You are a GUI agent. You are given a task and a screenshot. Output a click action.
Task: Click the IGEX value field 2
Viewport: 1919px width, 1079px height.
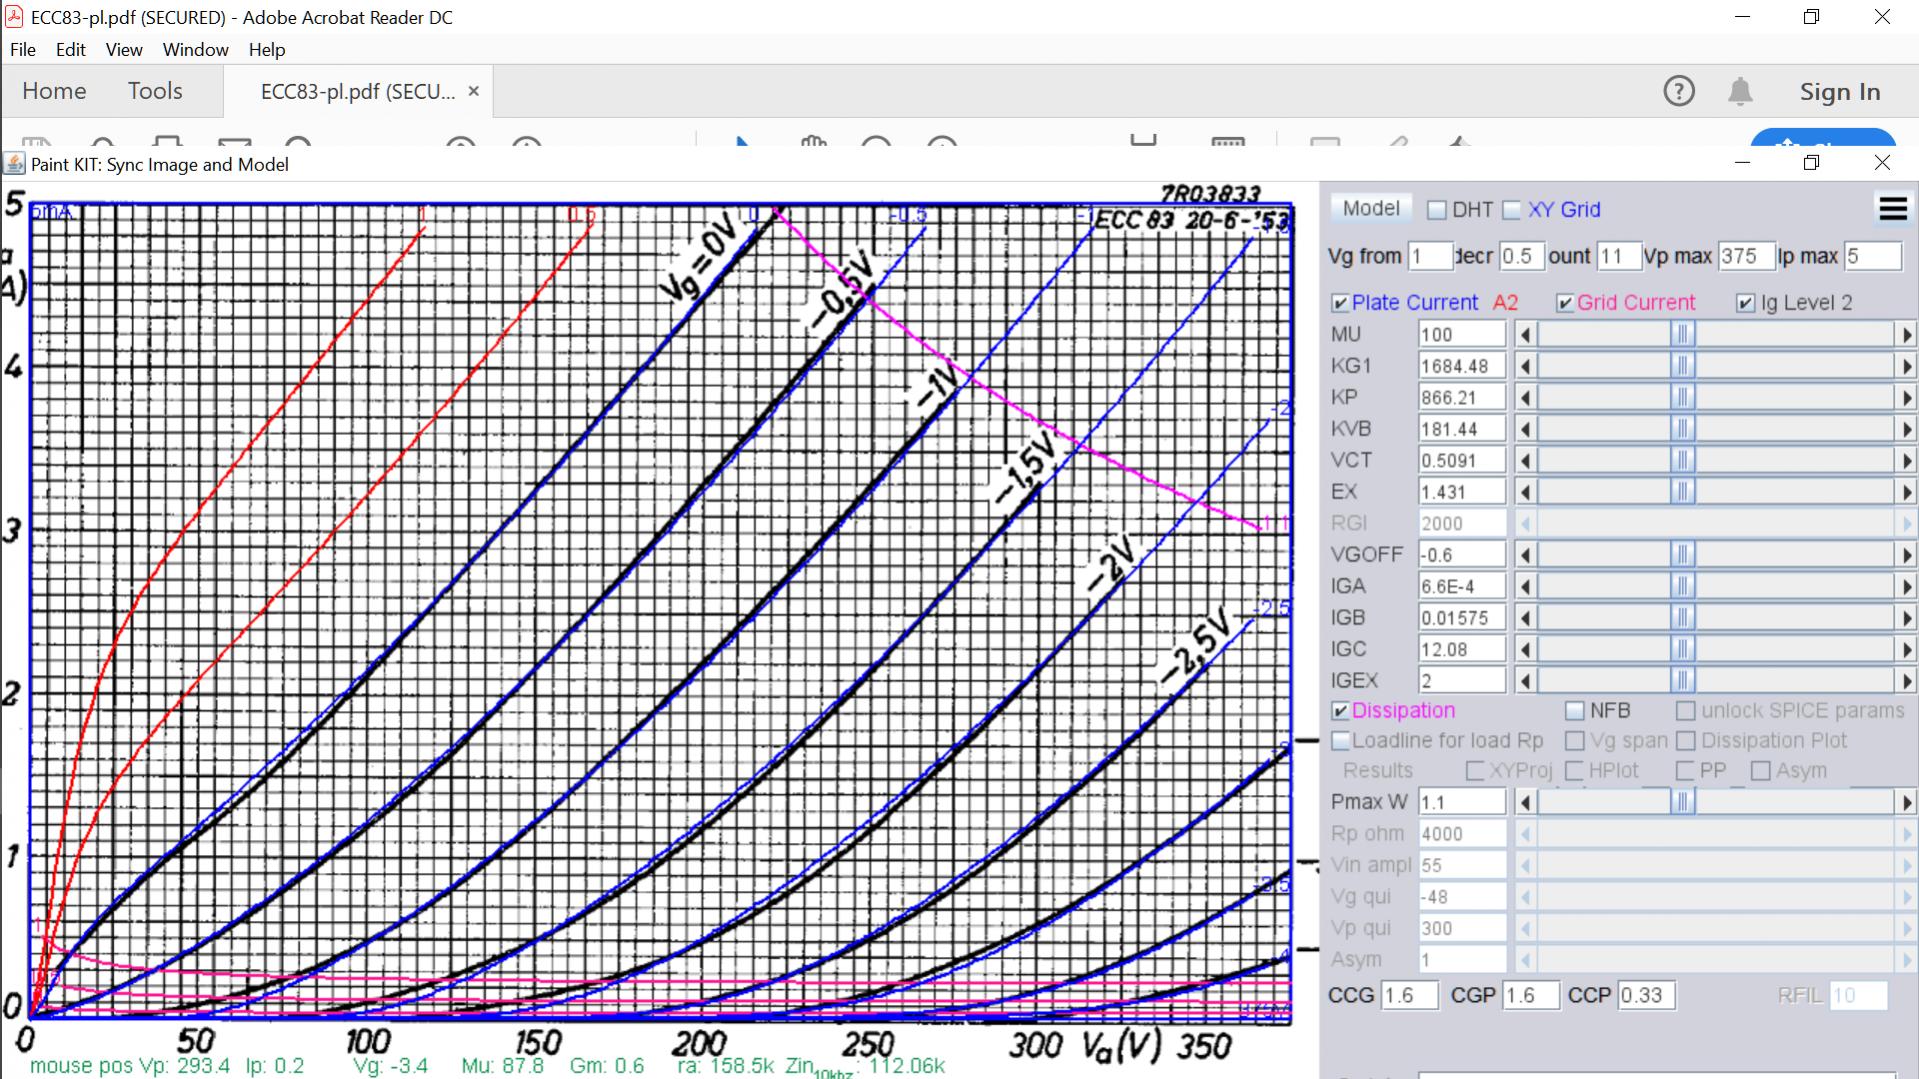click(1462, 681)
